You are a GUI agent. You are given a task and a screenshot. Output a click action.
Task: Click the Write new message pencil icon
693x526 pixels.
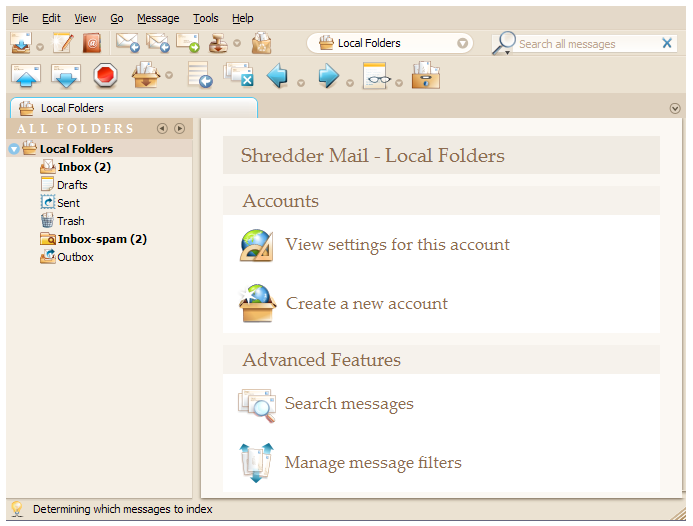point(63,43)
